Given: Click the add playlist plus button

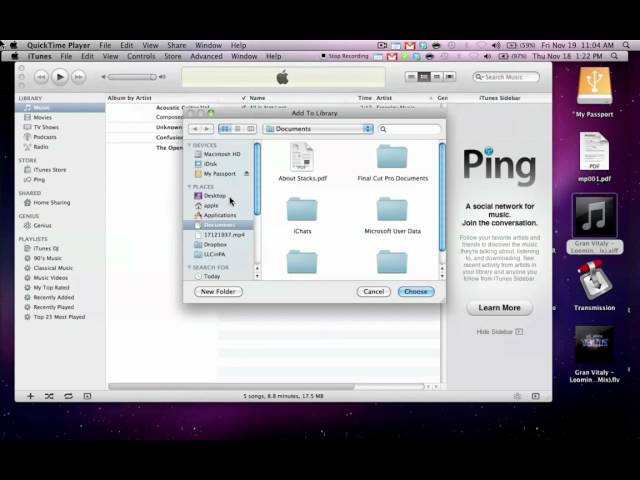Looking at the screenshot, I should coord(30,396).
